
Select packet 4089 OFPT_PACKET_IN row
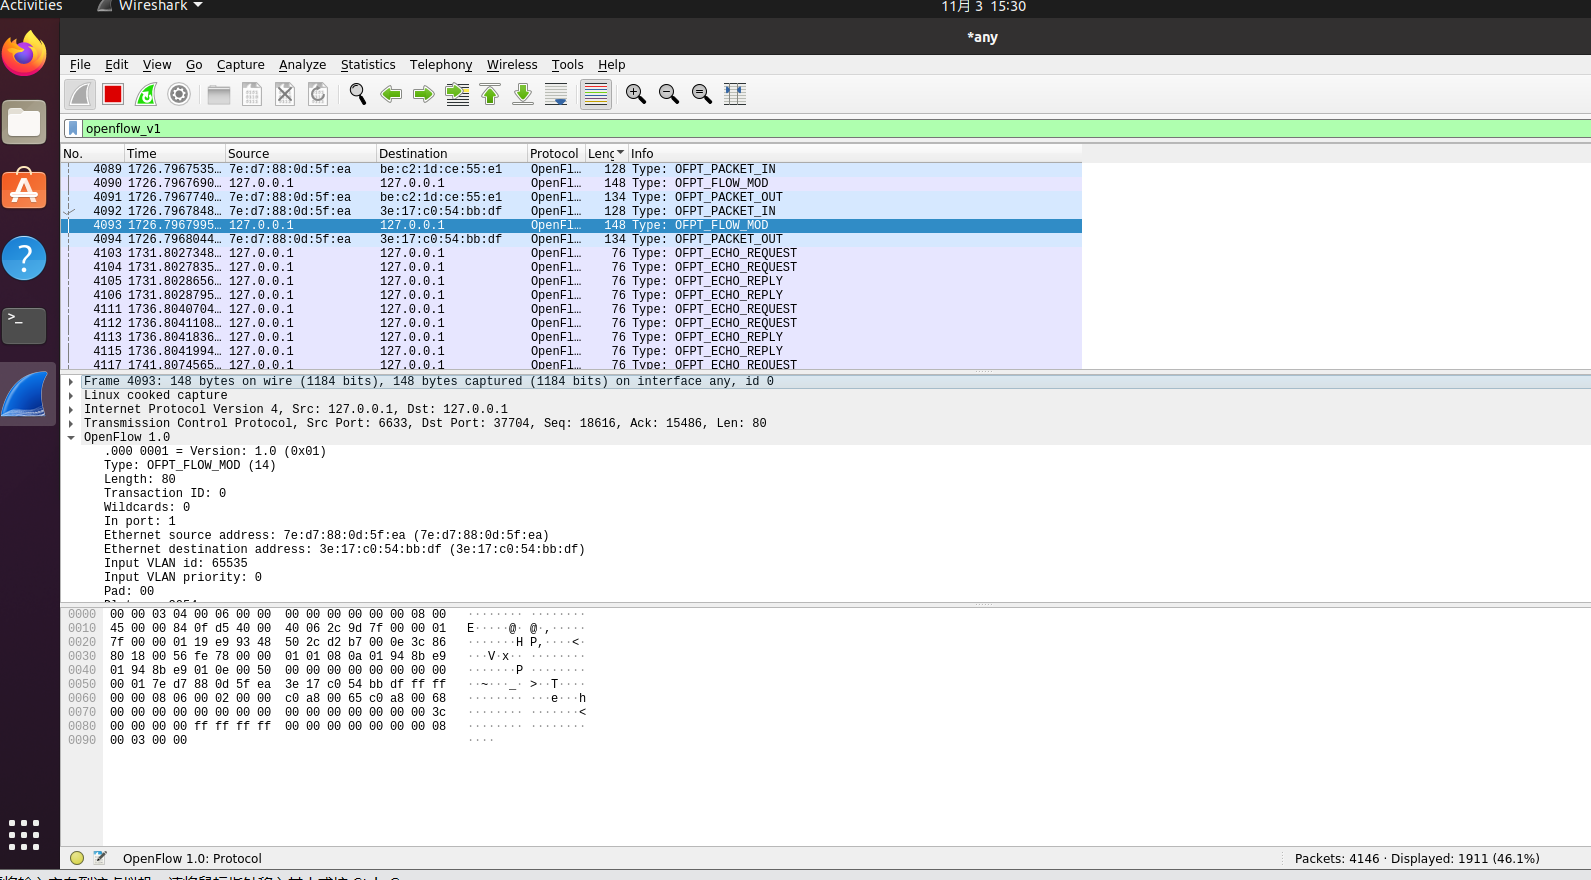pos(572,170)
